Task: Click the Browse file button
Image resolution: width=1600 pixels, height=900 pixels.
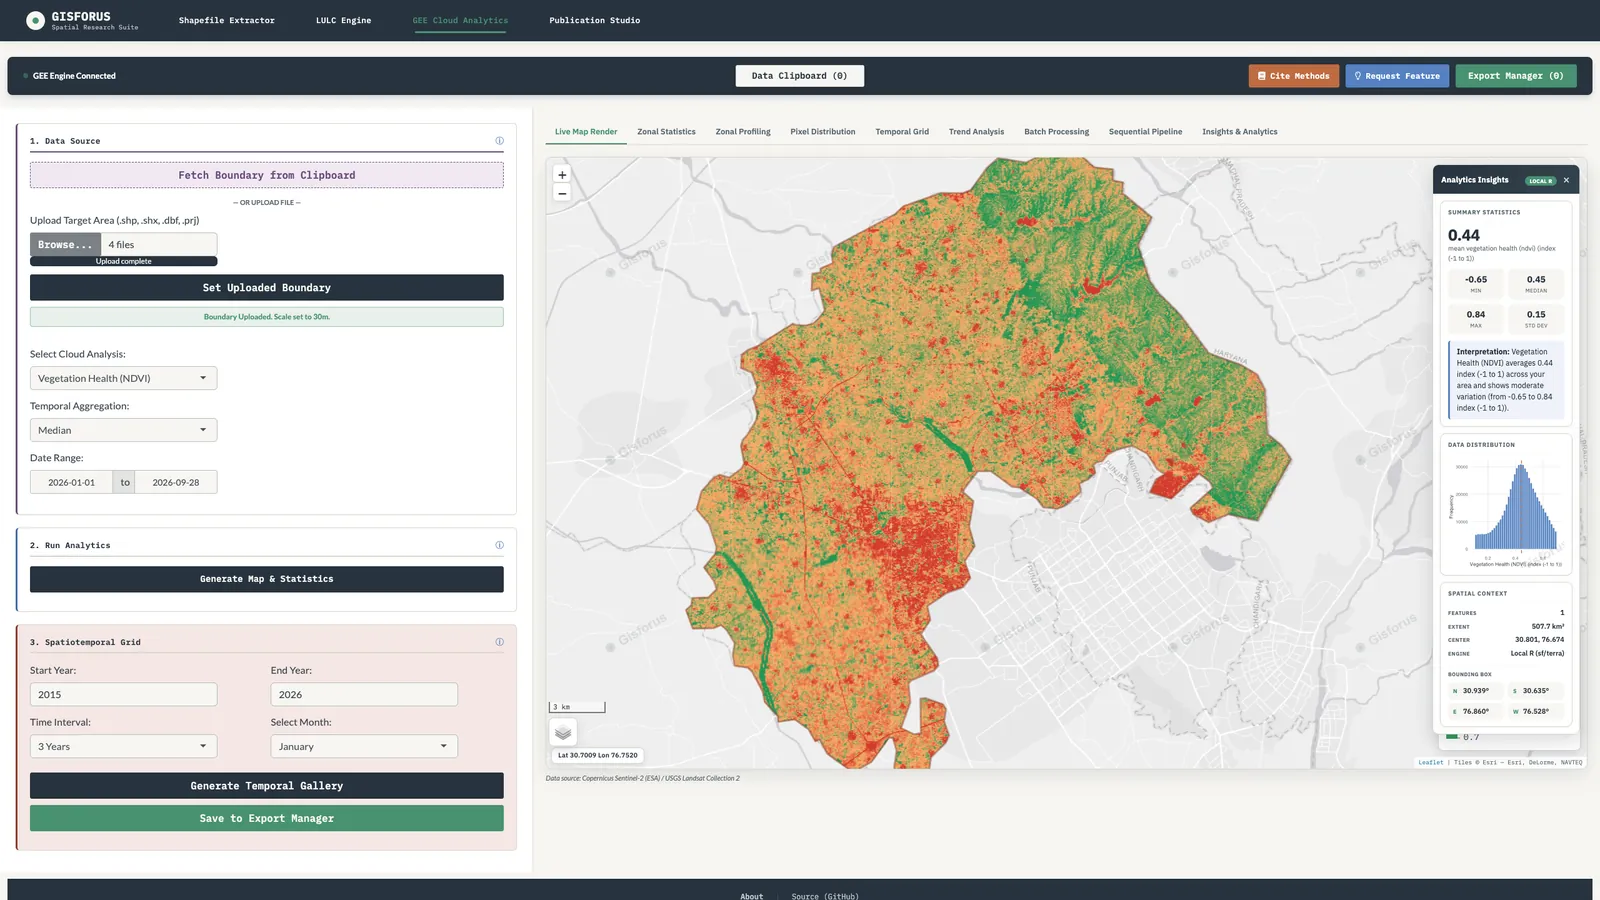Action: tap(65, 244)
